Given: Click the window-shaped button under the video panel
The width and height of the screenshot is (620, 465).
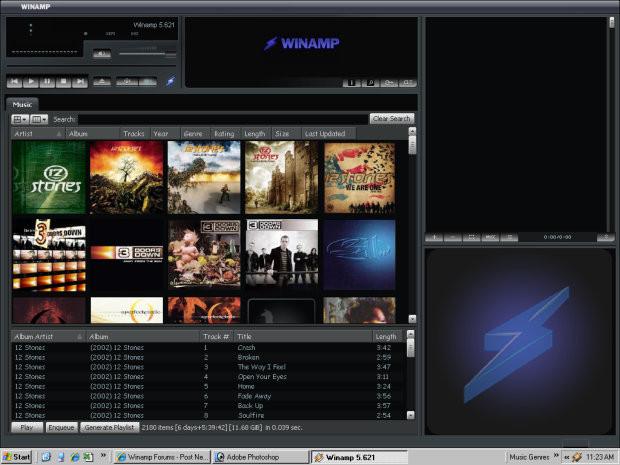Looking at the screenshot, I should pyautogui.click(x=407, y=83).
